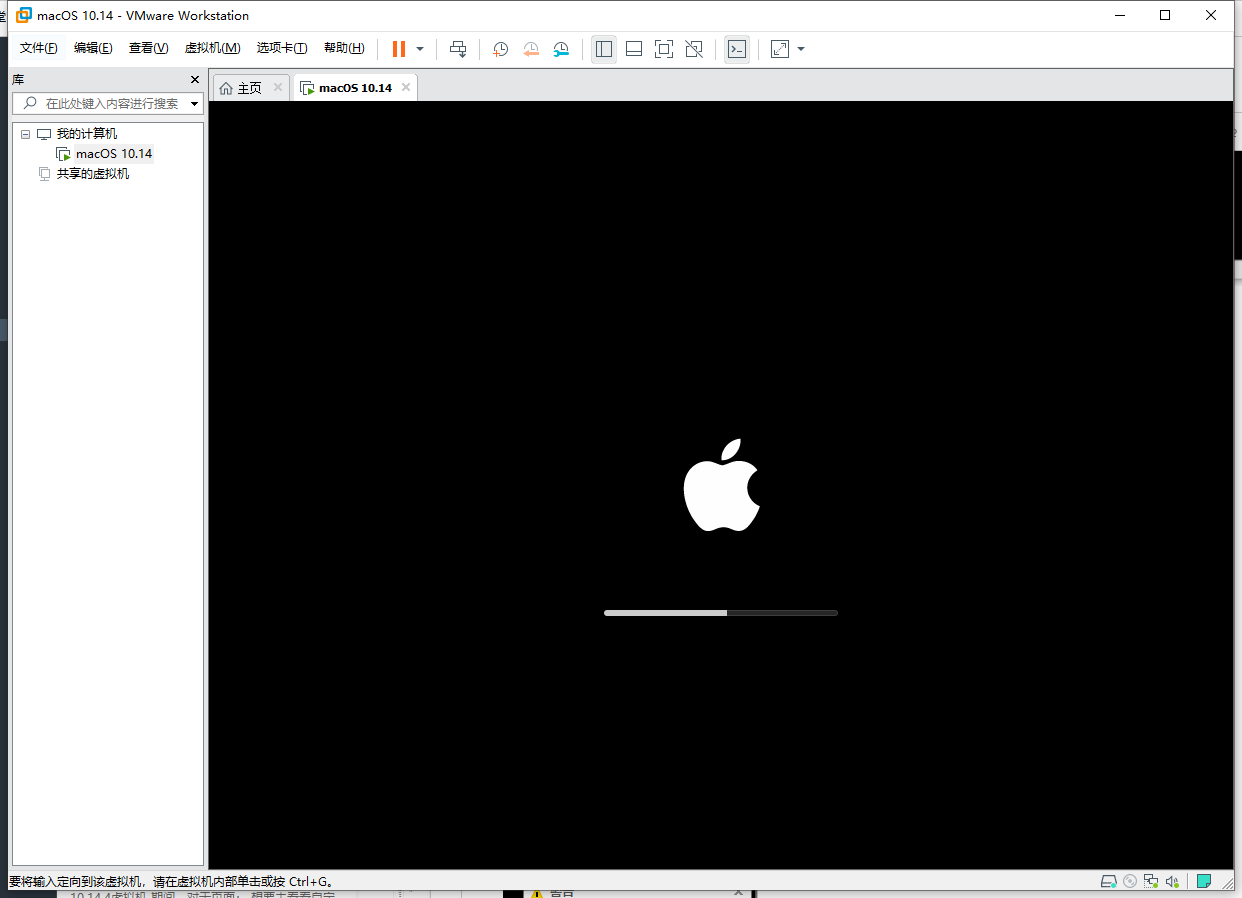
Task: Open the 帮助(H) menu
Action: 344,48
